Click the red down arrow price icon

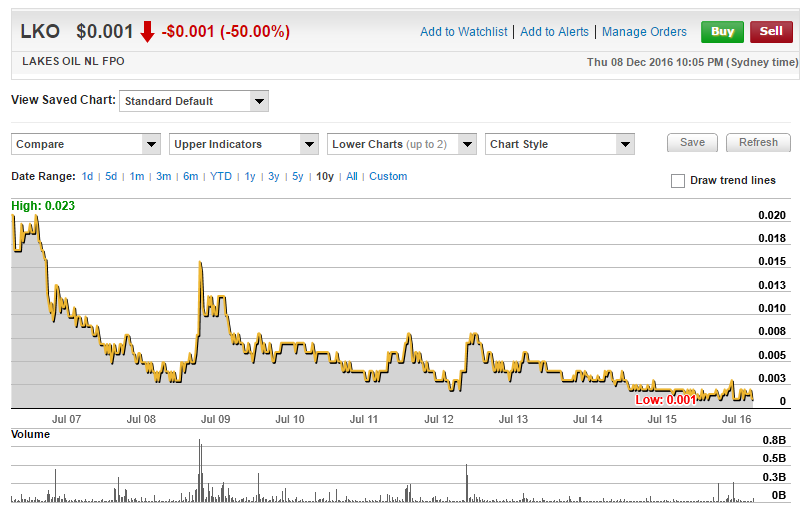147,32
